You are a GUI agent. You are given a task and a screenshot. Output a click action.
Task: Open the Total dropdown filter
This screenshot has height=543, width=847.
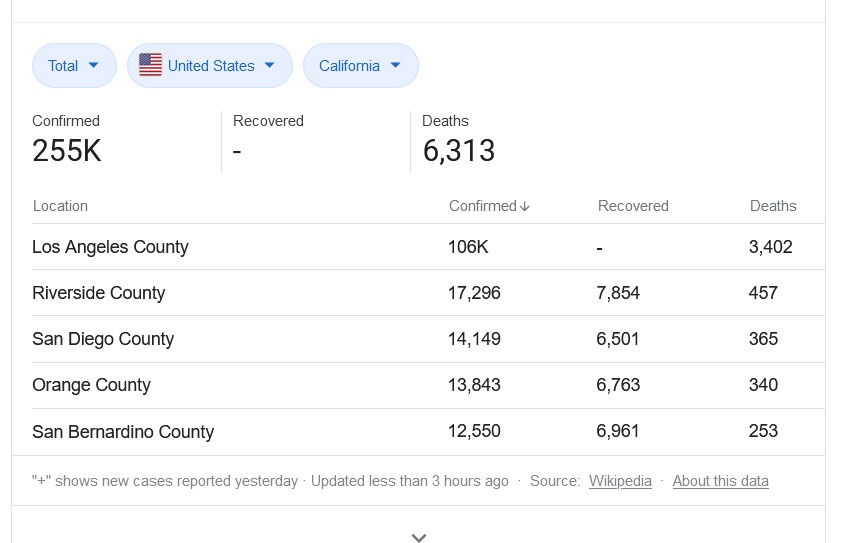74,66
